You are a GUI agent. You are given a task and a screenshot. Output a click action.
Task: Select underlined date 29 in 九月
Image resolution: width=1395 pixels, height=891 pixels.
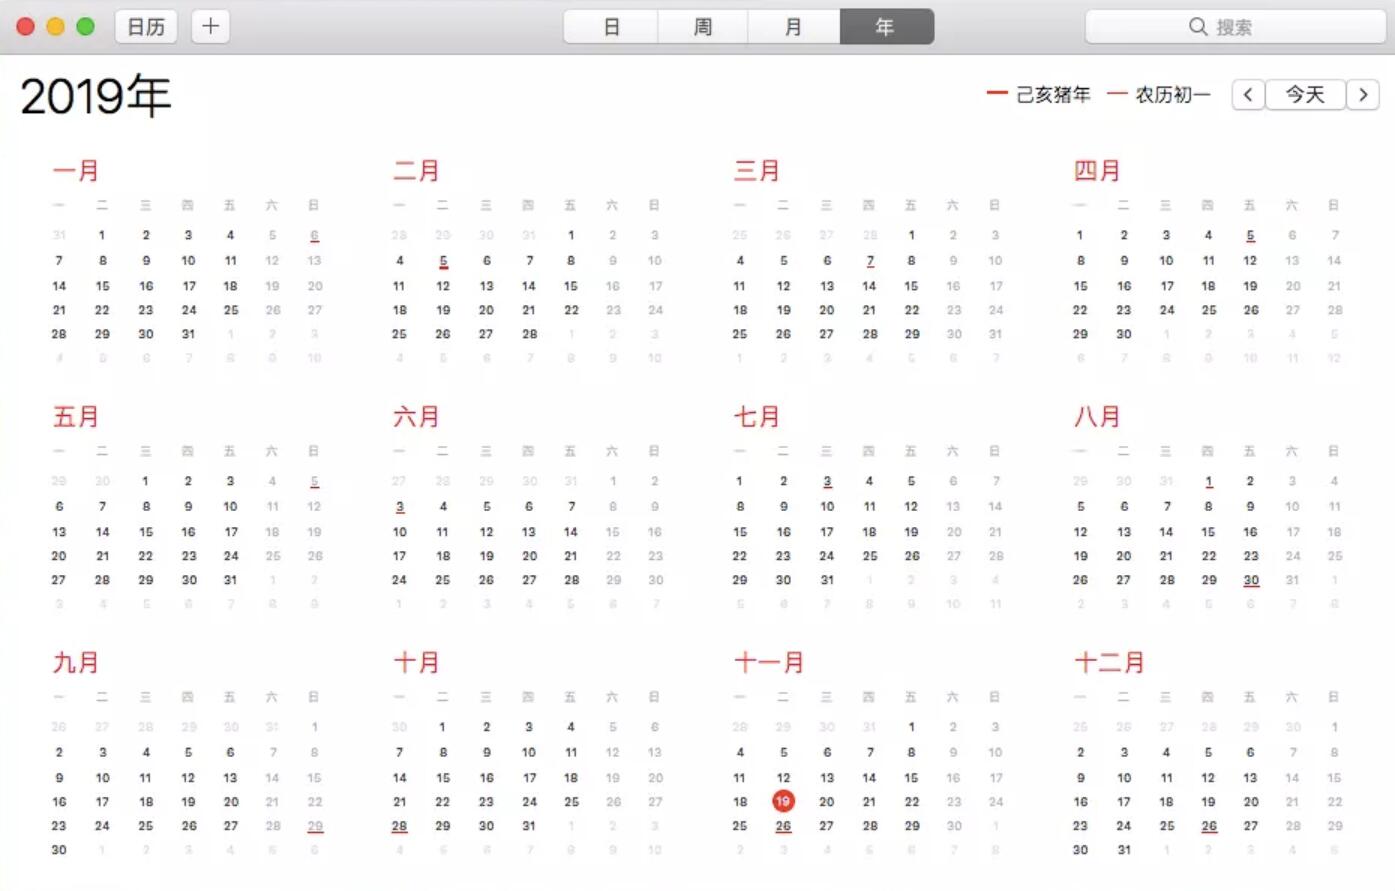coord(315,827)
